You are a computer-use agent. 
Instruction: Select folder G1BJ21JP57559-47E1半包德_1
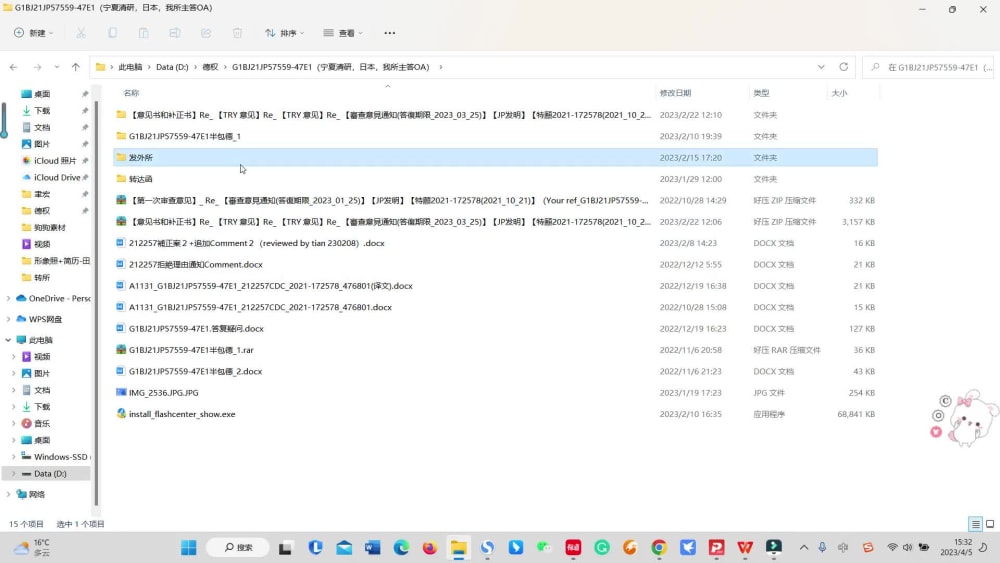pyautogui.click(x=495, y=136)
